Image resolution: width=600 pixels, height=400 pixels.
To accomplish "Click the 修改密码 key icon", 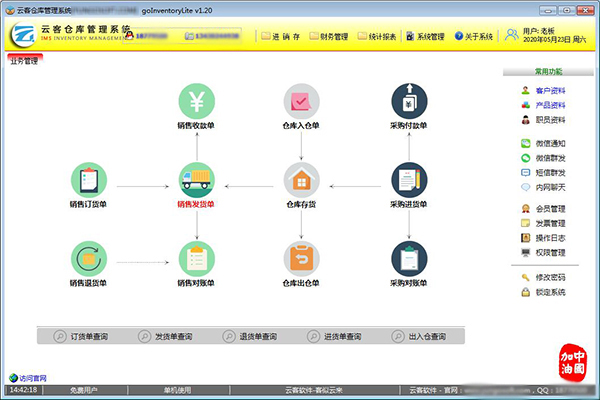I will click(526, 278).
